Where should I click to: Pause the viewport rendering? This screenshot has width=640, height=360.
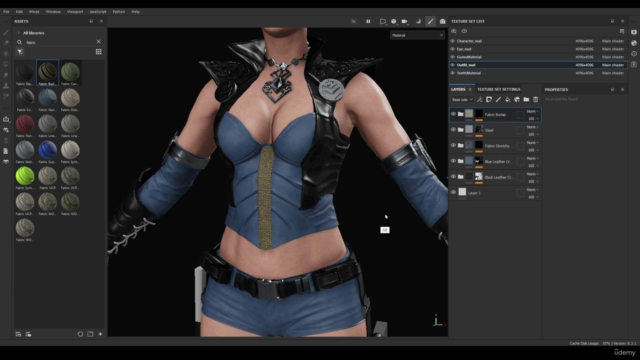tap(368, 21)
